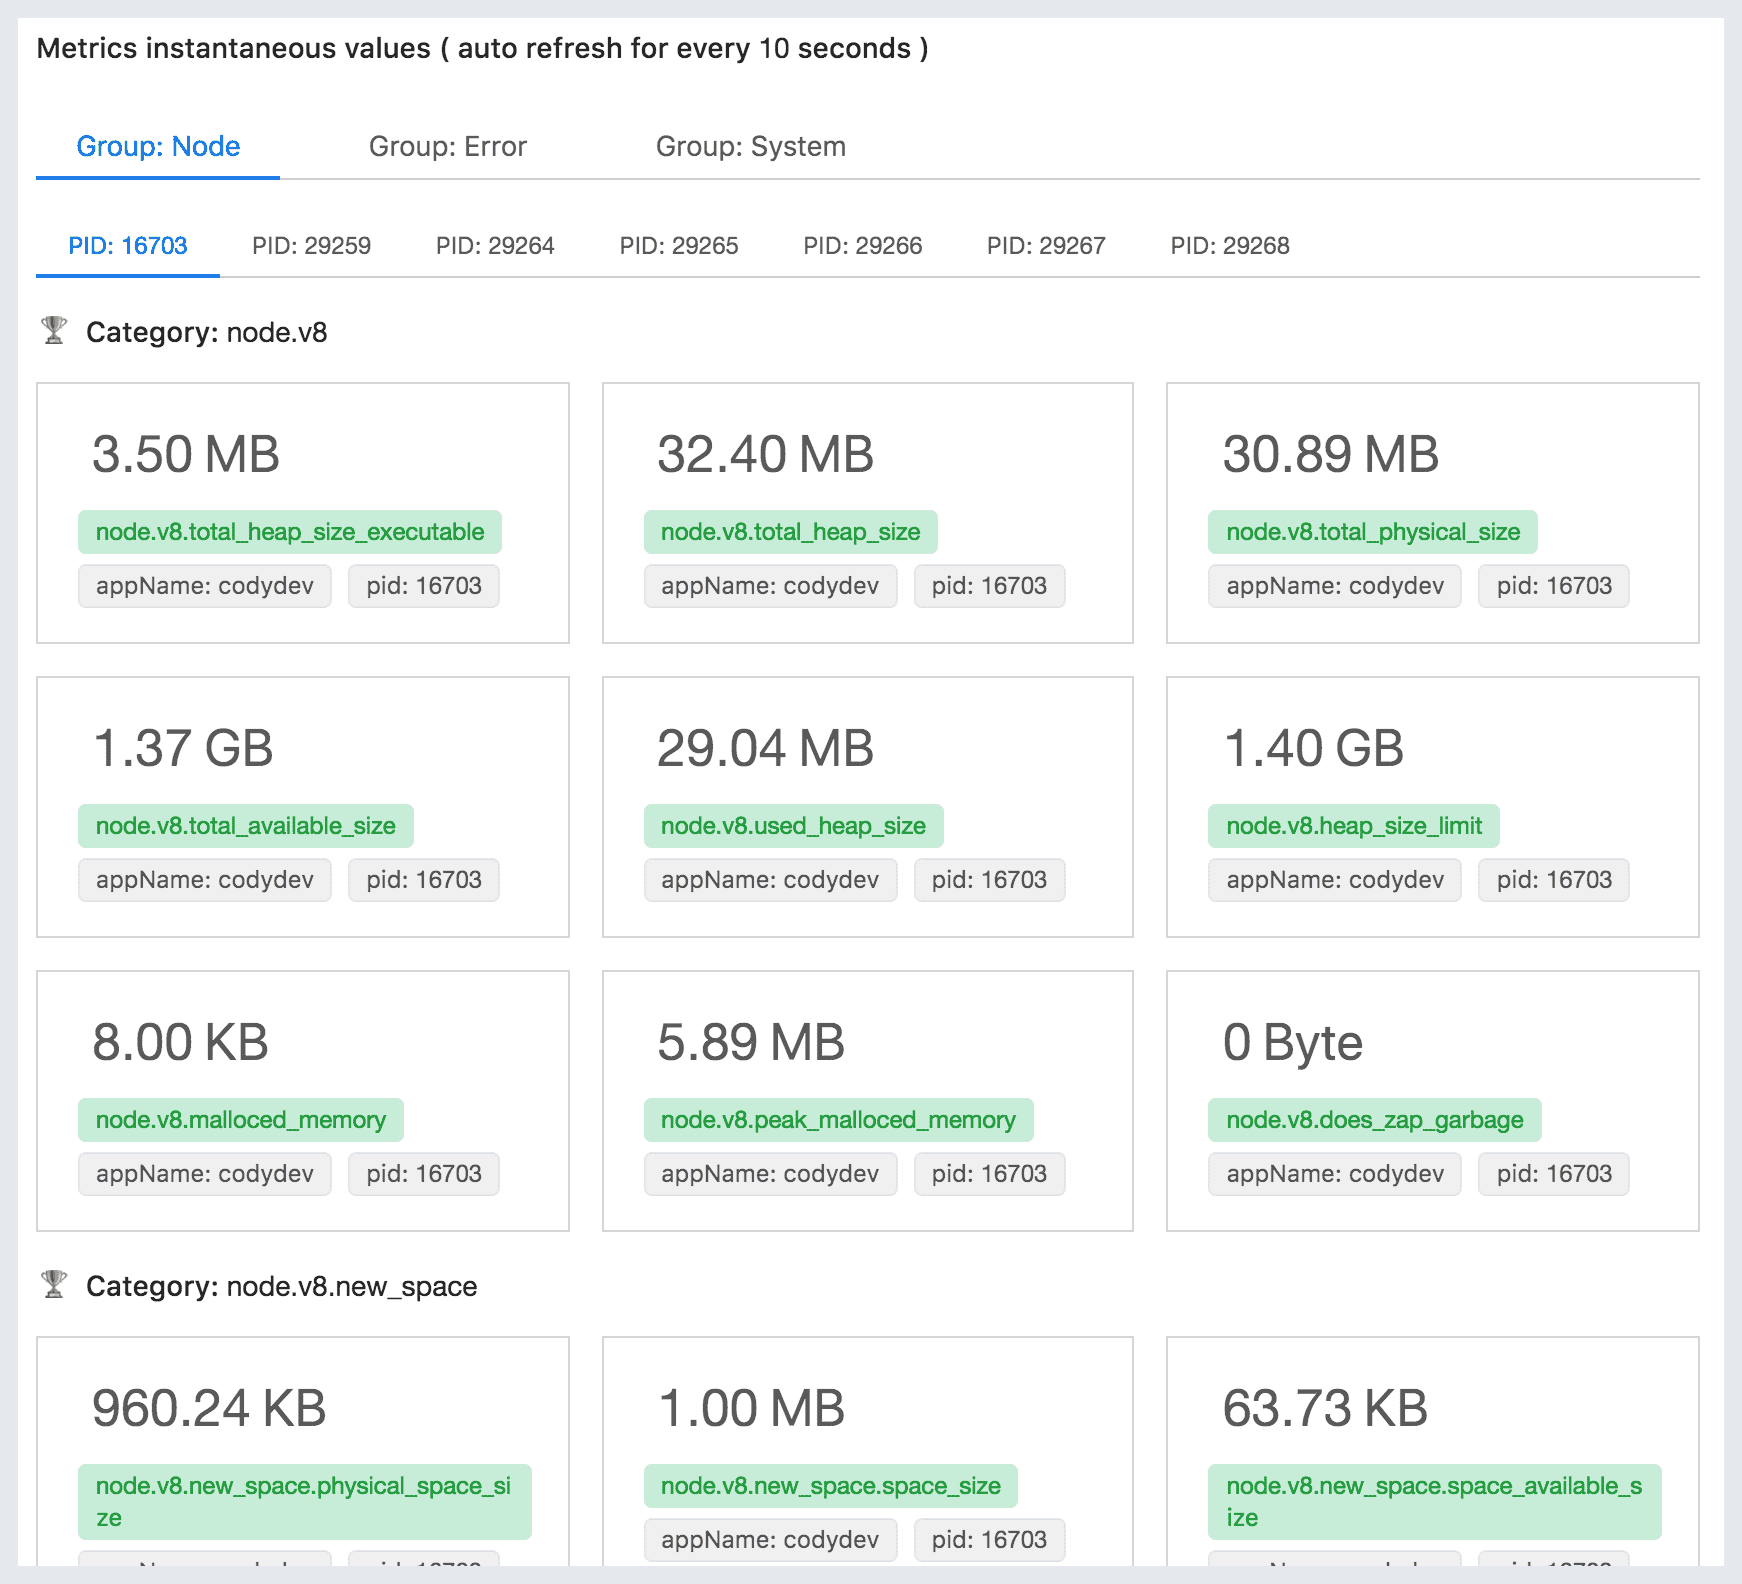The height and width of the screenshot is (1584, 1742).
Task: View metrics for PID: 29266
Action: click(862, 246)
